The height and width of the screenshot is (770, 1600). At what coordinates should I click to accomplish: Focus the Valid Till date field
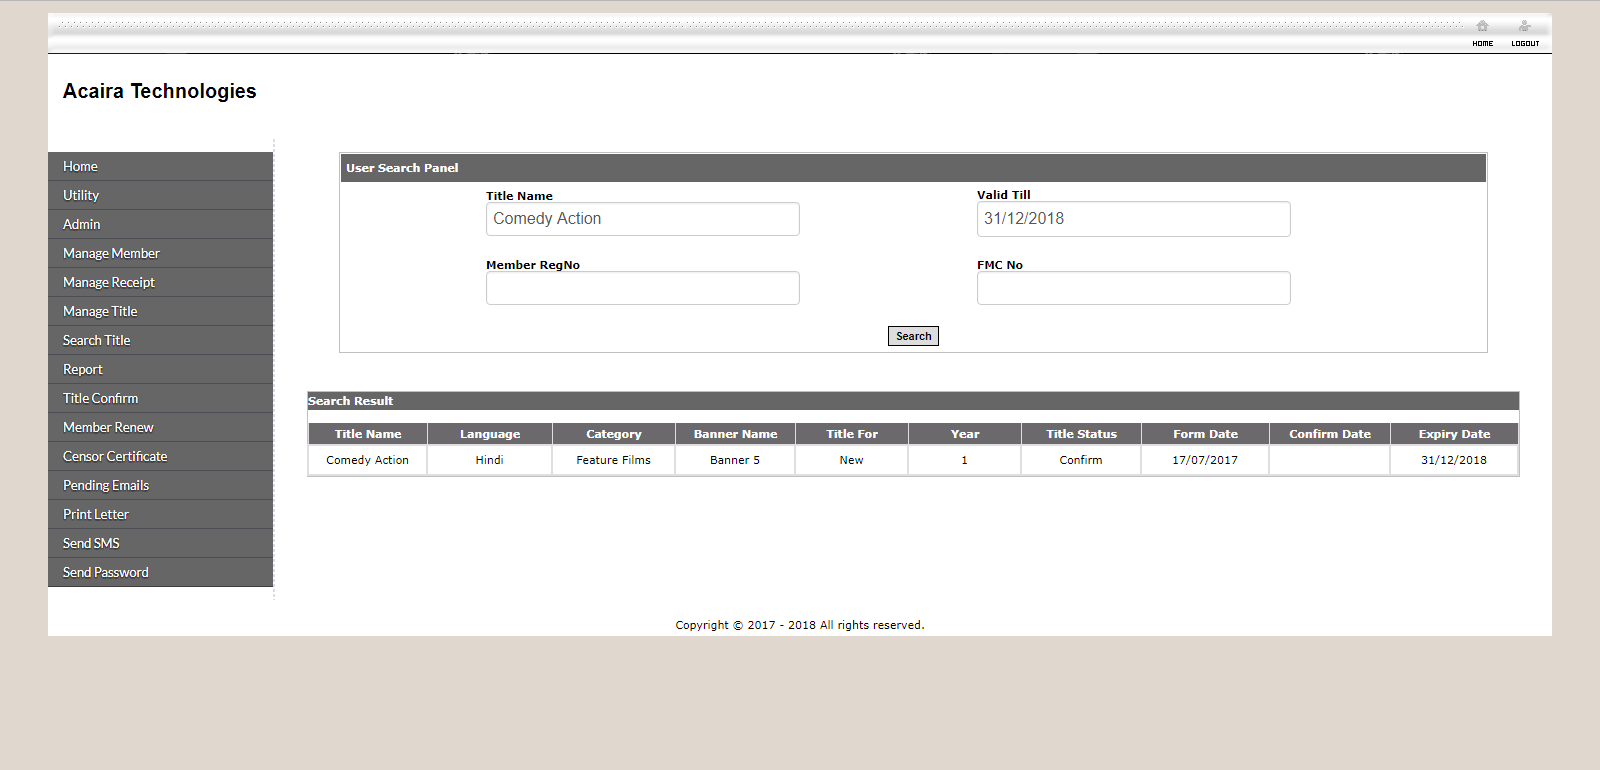(1133, 219)
